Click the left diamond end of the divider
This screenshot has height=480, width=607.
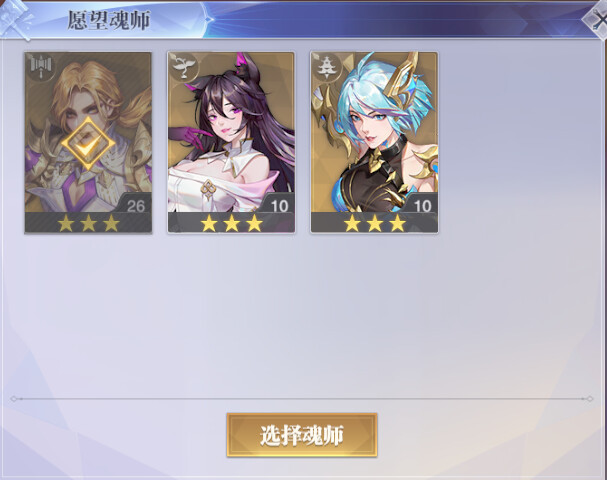14,398
